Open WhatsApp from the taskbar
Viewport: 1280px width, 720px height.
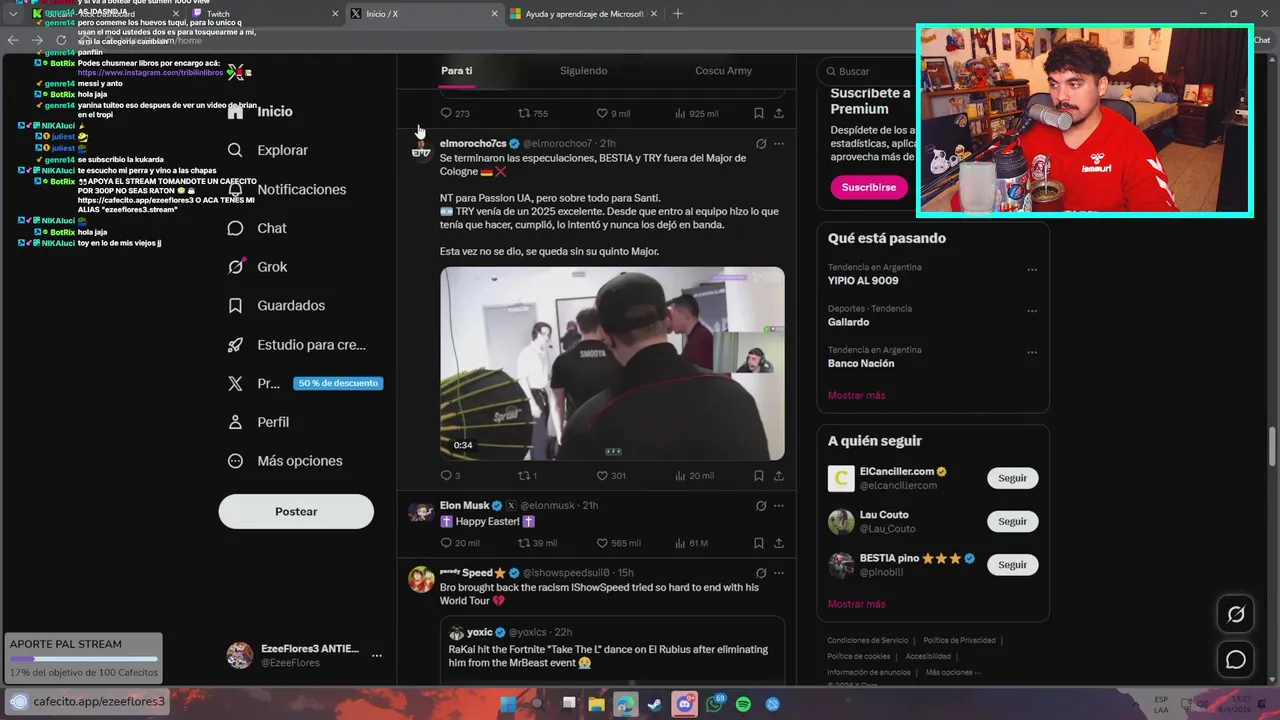[714, 705]
